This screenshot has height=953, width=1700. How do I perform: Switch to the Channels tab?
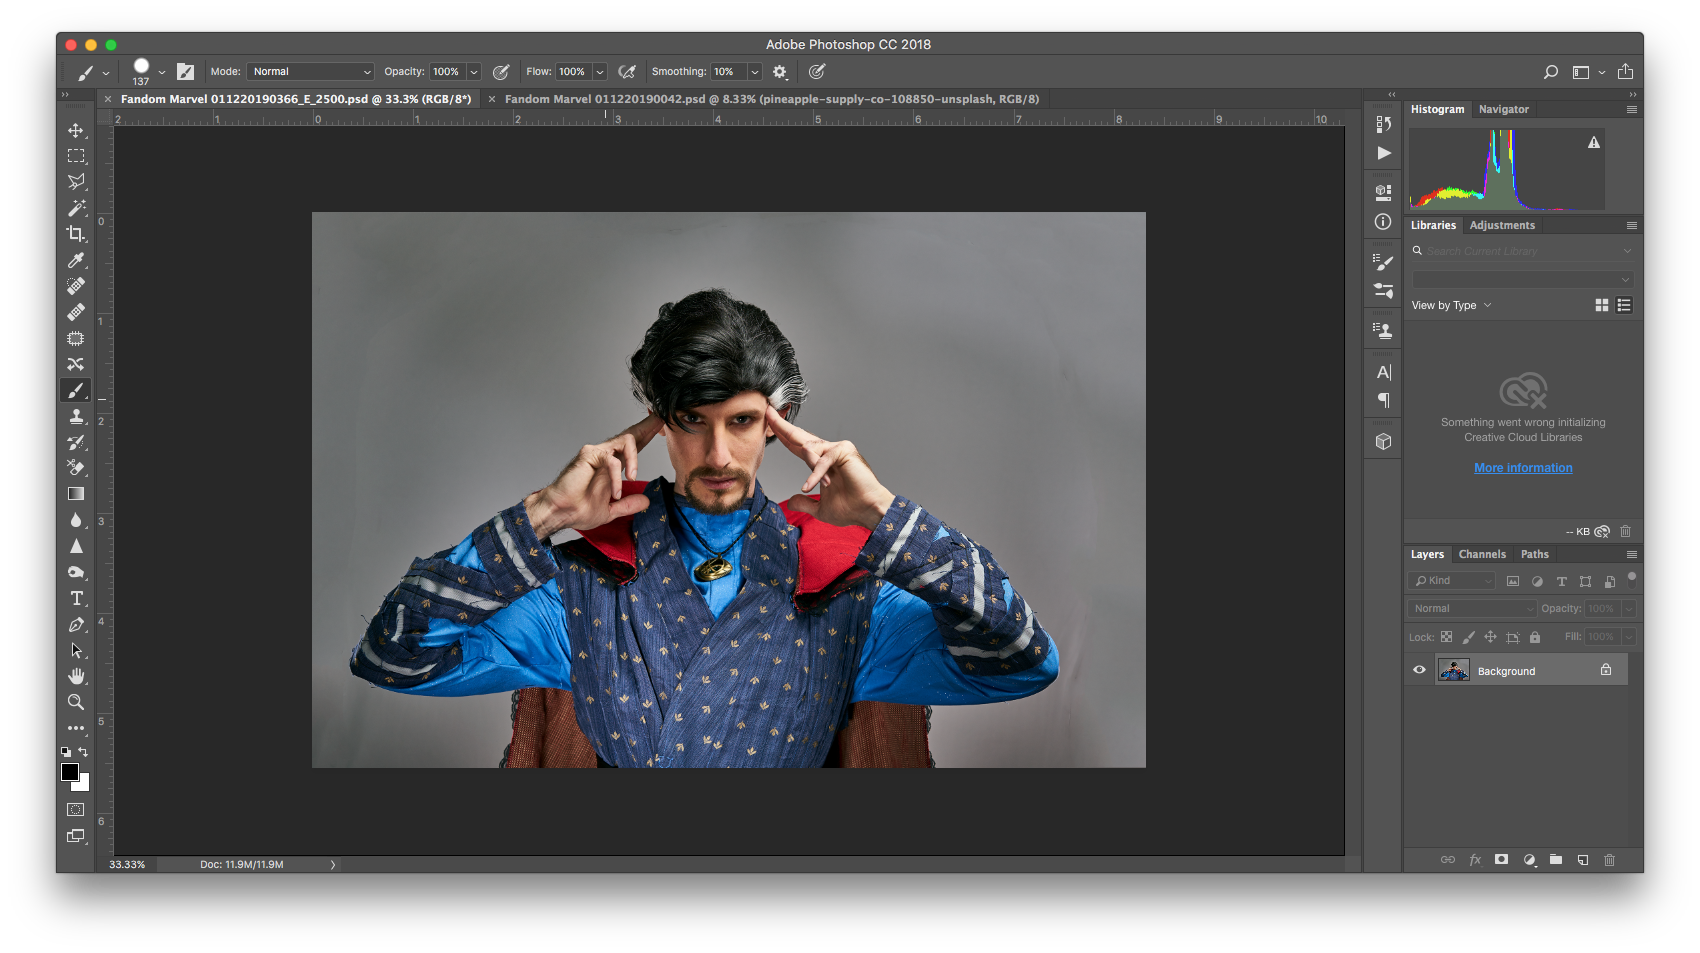pos(1481,554)
